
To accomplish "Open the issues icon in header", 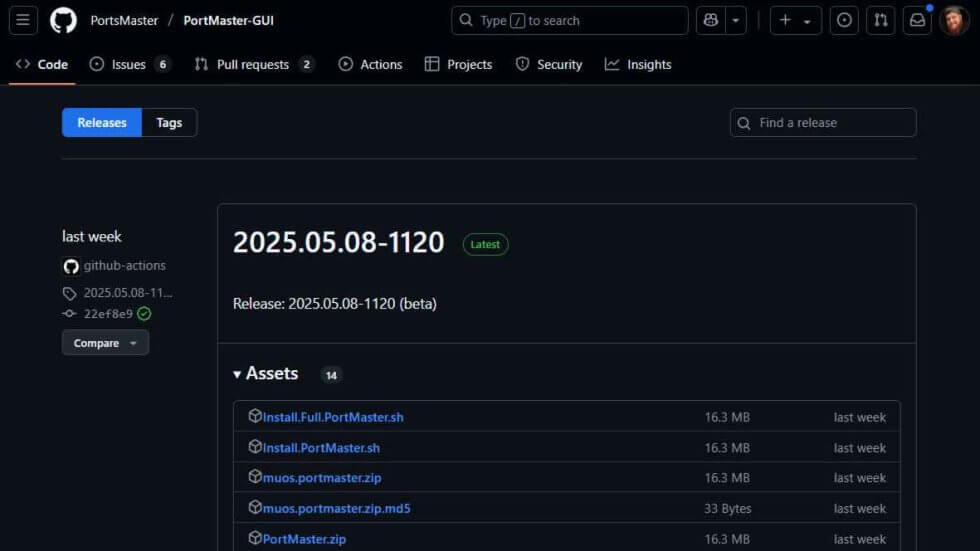I will pyautogui.click(x=845, y=20).
